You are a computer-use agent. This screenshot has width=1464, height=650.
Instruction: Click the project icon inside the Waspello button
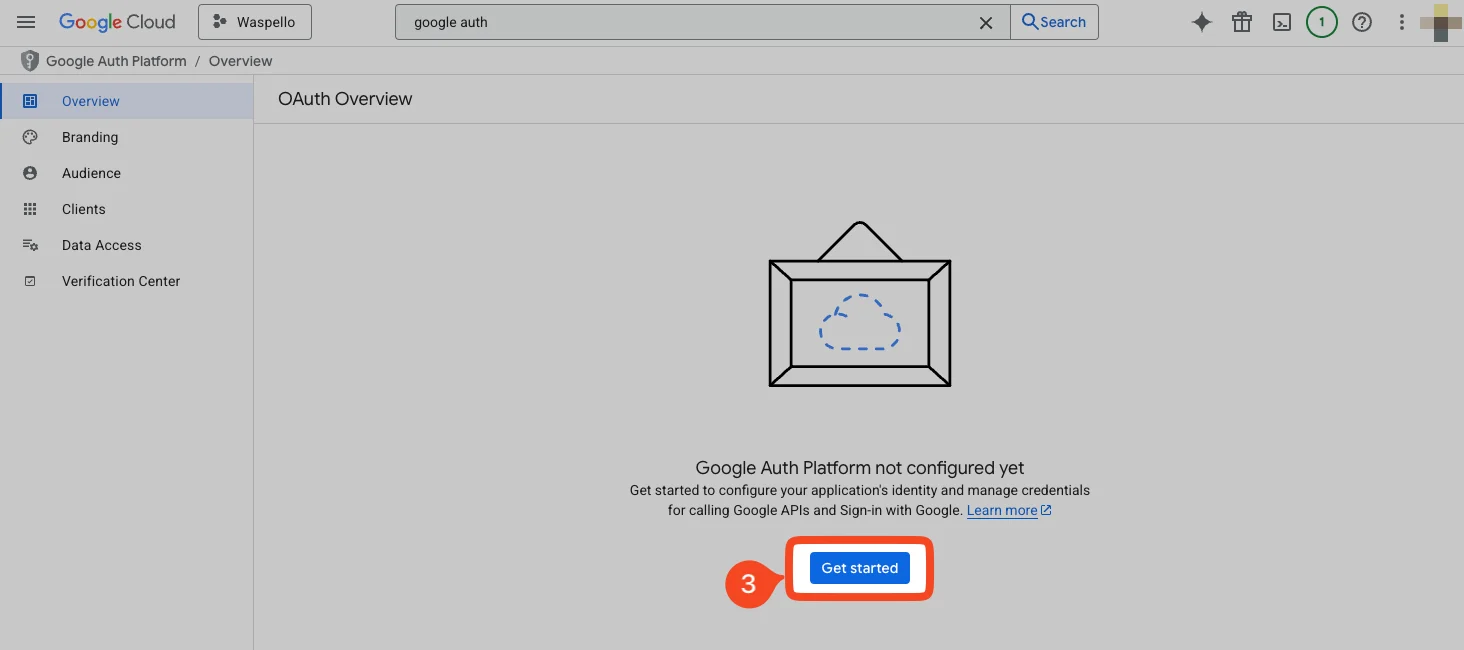[x=219, y=22]
